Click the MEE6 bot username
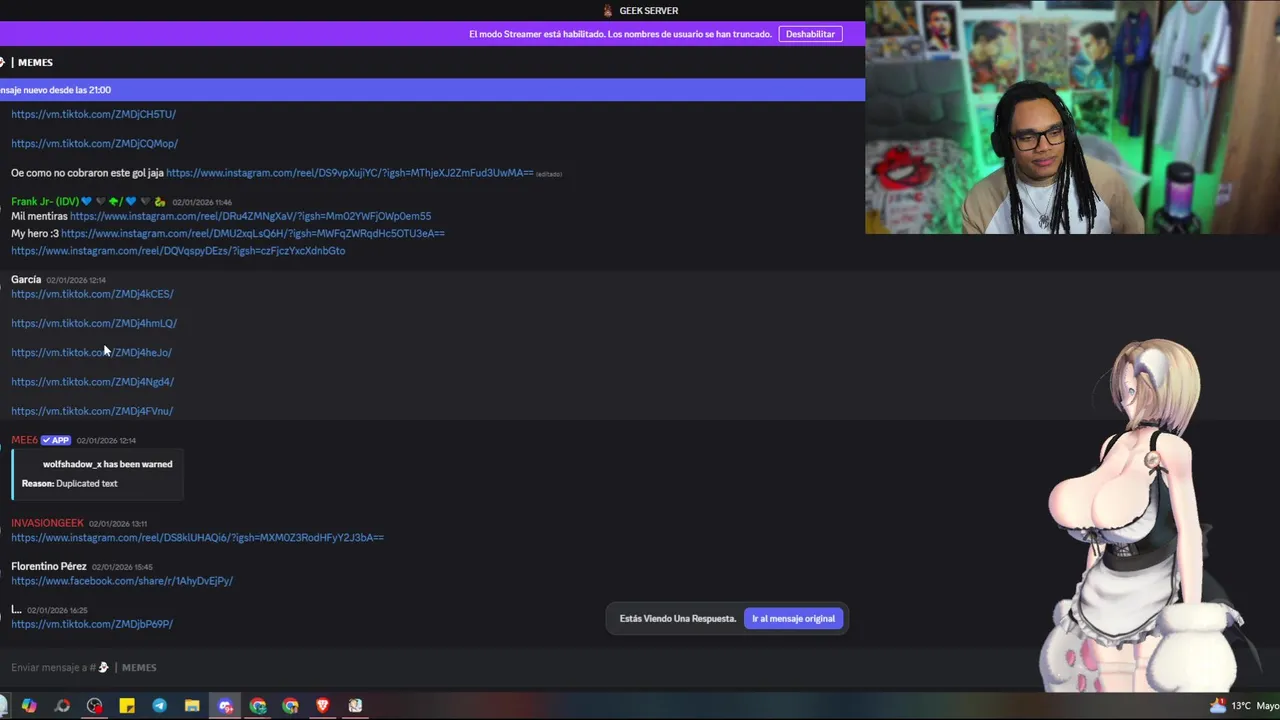 point(24,440)
